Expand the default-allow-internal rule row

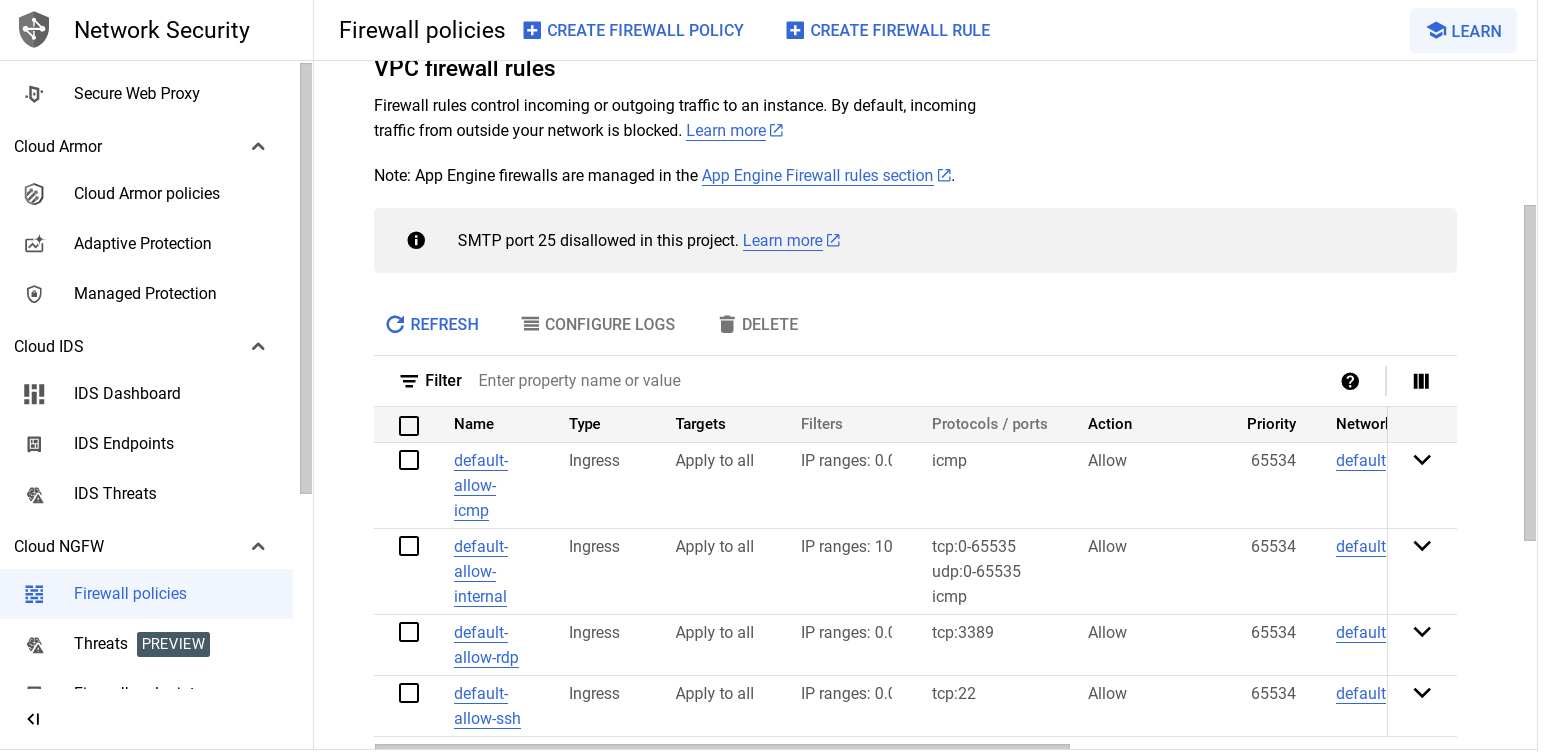point(1422,546)
